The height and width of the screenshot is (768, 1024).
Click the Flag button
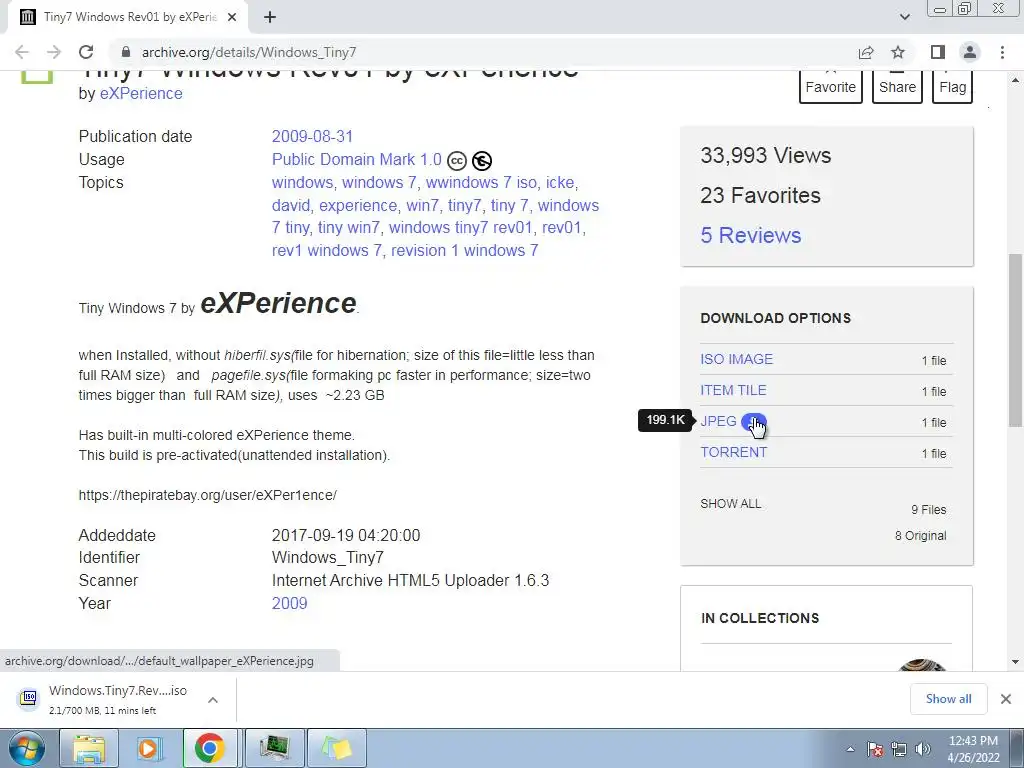[952, 87]
